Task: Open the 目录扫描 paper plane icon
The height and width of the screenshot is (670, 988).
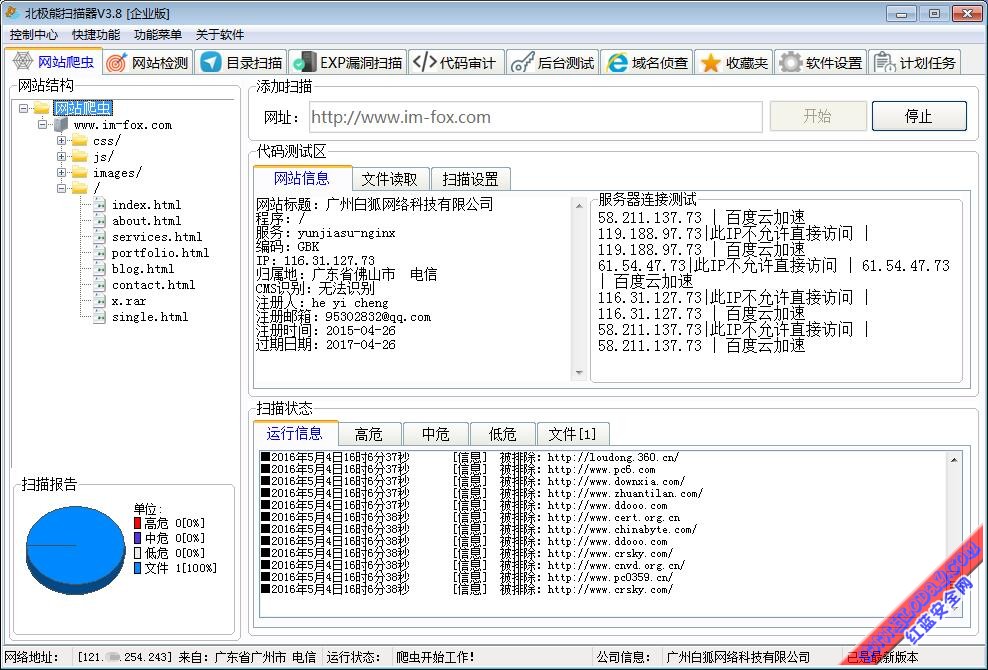Action: 210,62
